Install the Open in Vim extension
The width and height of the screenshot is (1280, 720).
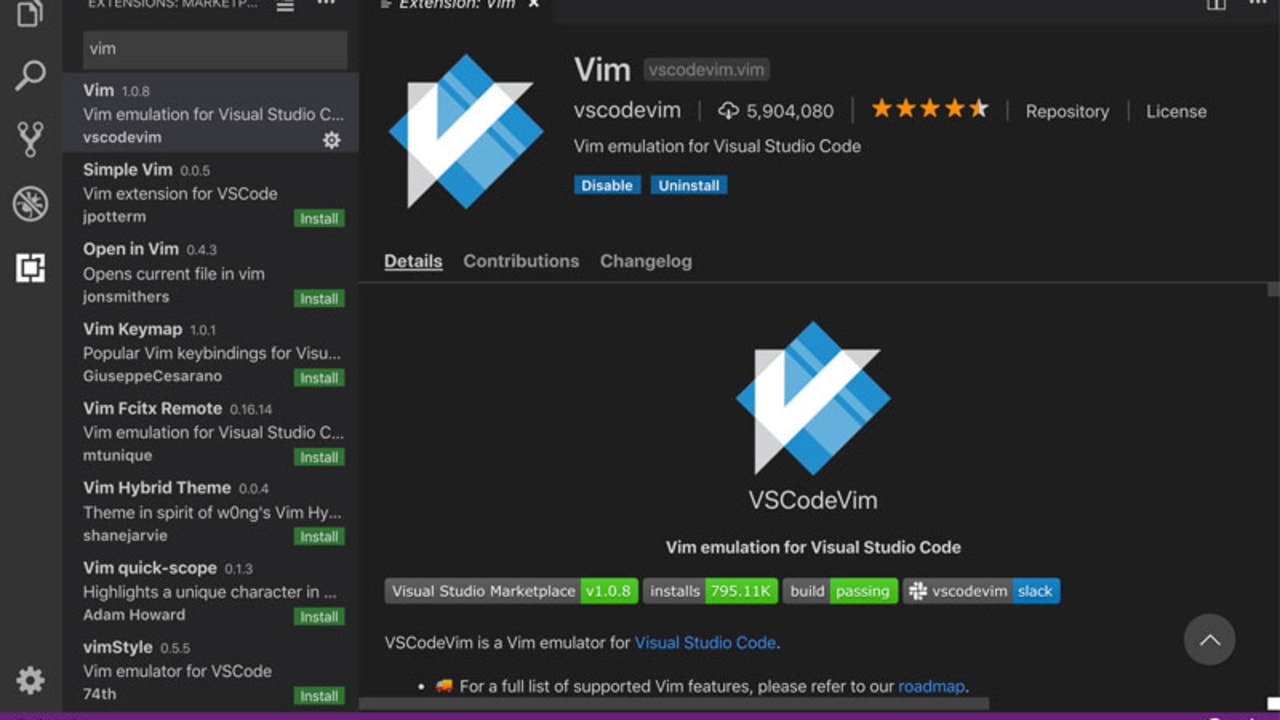[319, 298]
